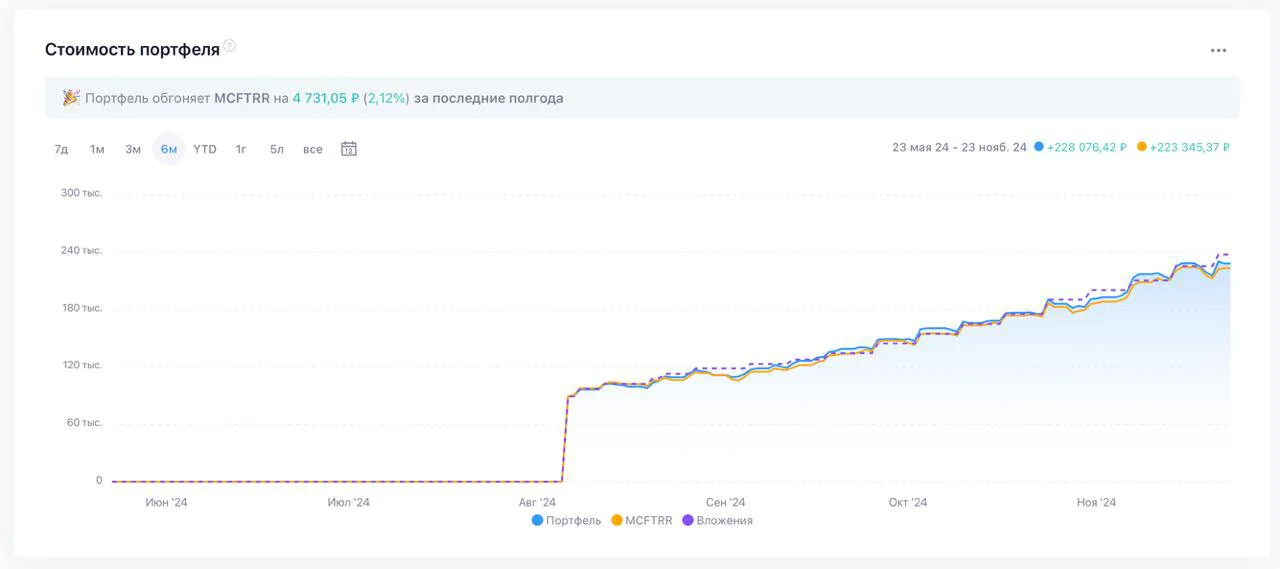Click the 180 тыс. axis label
The image size is (1280, 569).
point(82,308)
